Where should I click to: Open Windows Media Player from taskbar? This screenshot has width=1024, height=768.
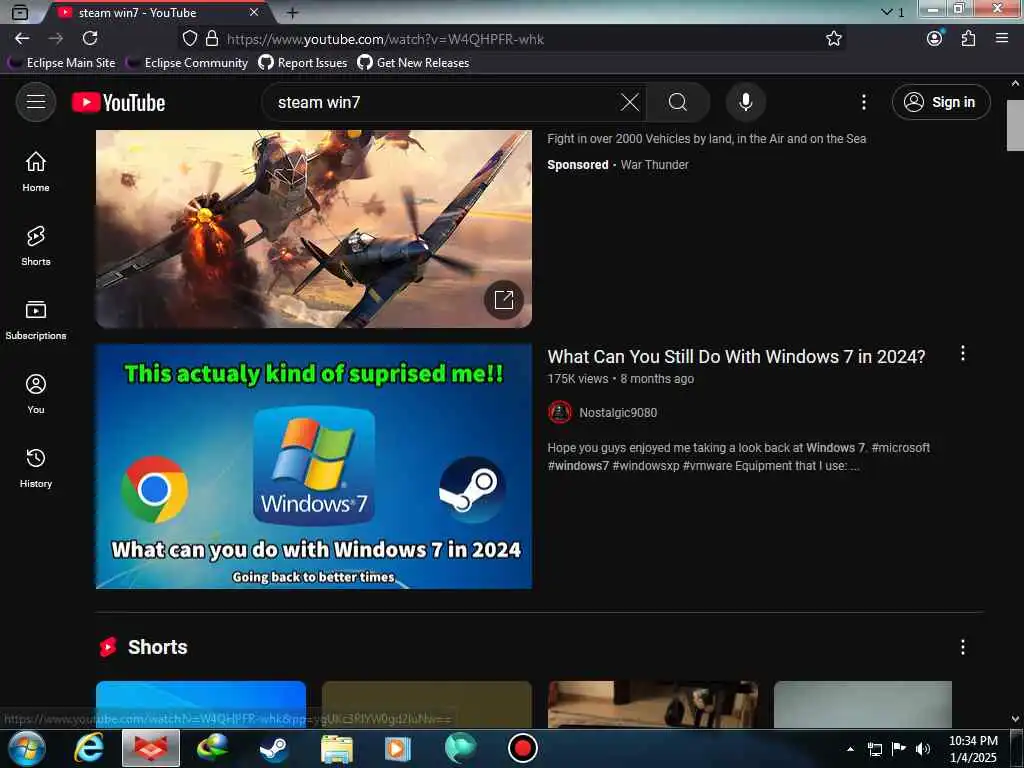(398, 748)
